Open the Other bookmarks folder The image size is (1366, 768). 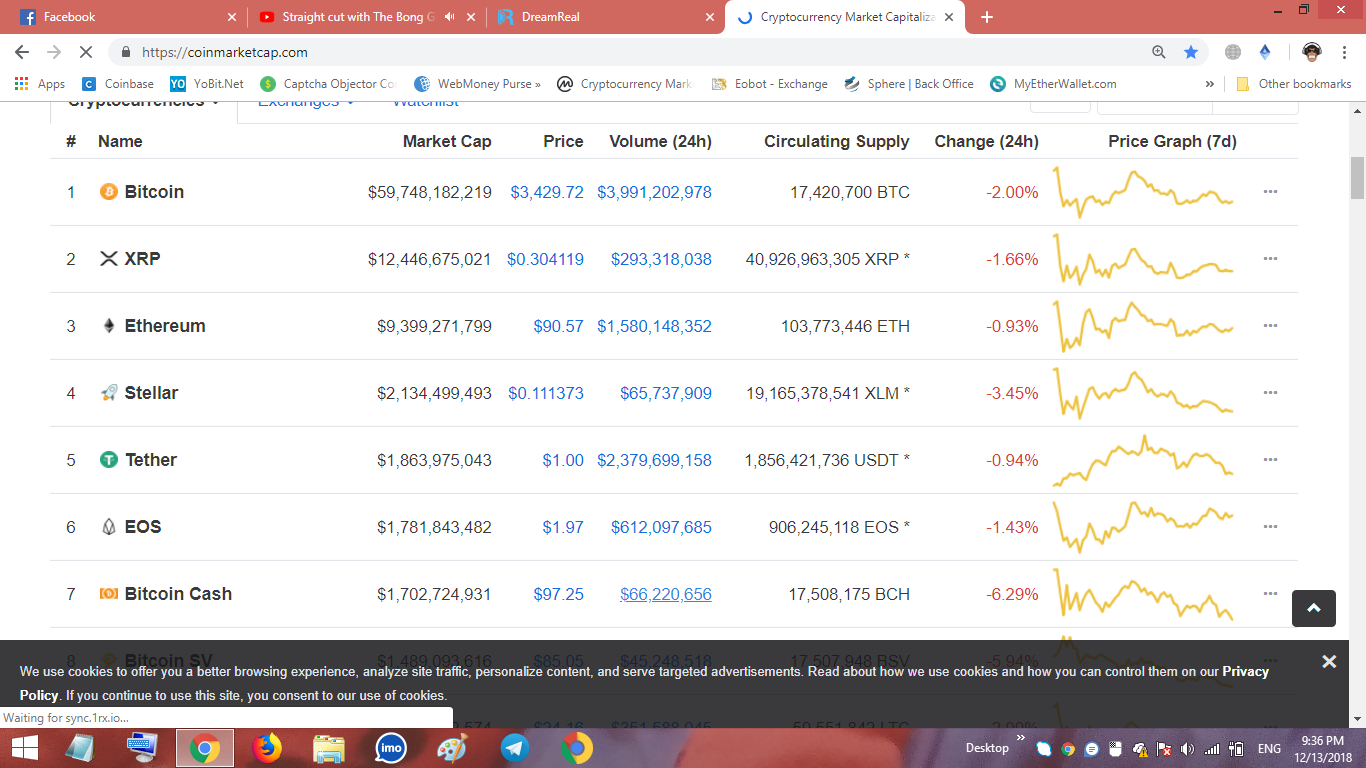pyautogui.click(x=1294, y=84)
